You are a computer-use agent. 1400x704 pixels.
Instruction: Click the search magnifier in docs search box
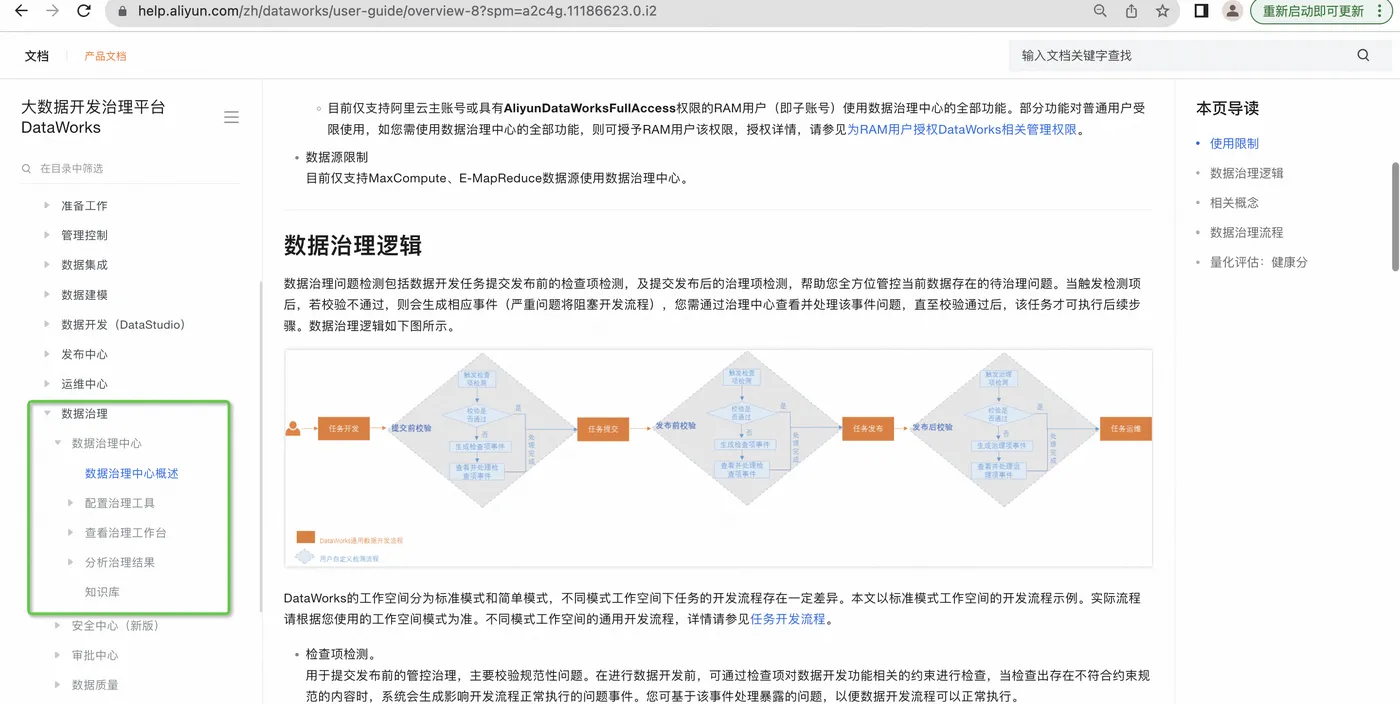coord(1363,55)
